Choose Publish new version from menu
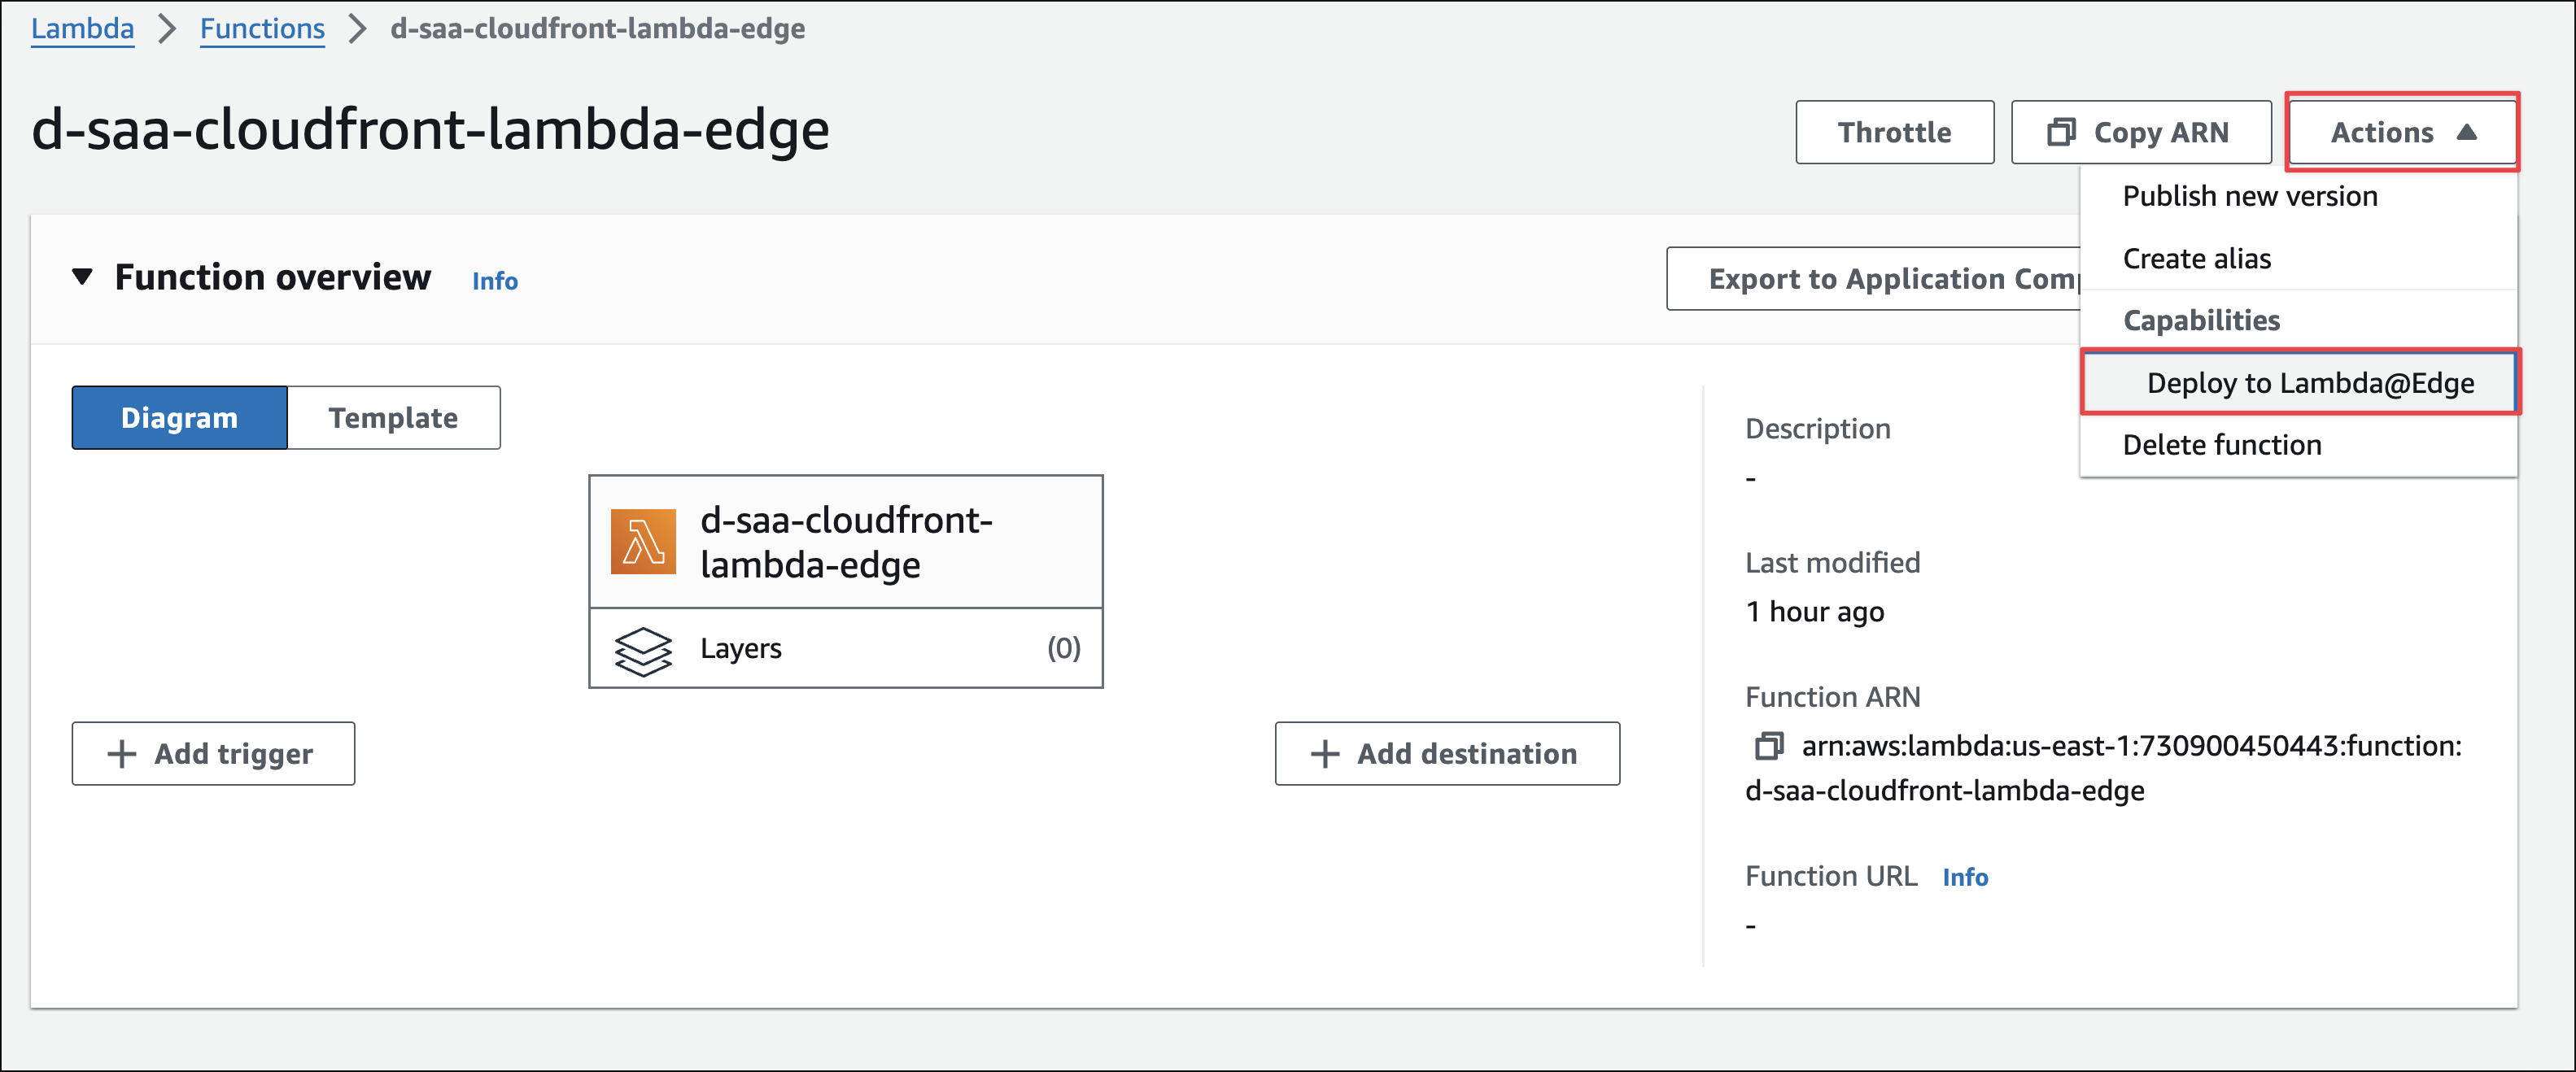This screenshot has height=1072, width=2576. tap(2249, 196)
